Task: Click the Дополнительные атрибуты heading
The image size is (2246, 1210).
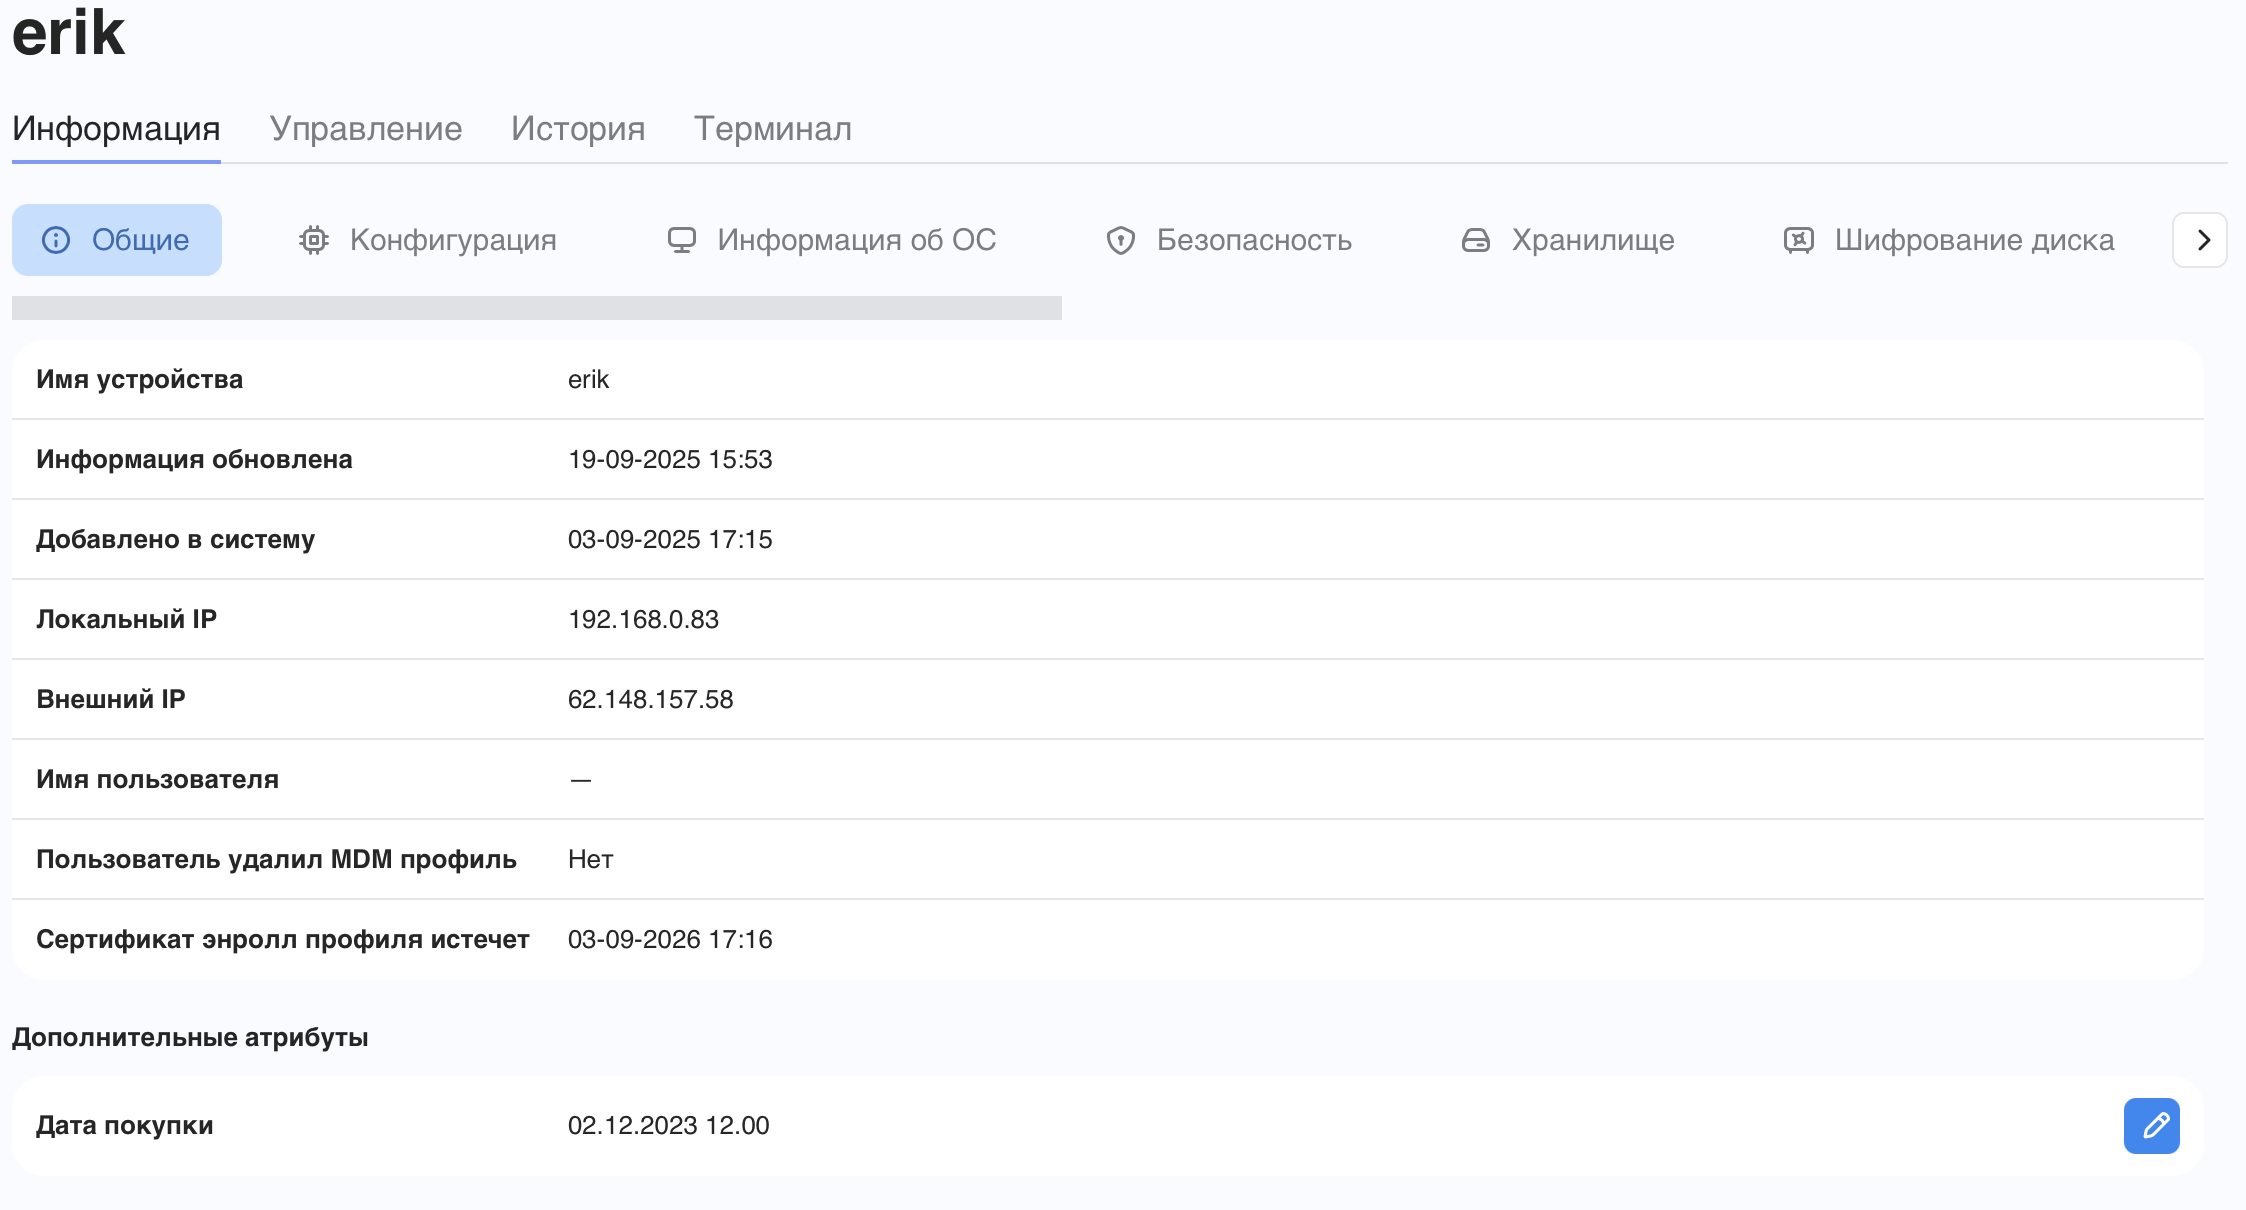Action: point(190,1037)
